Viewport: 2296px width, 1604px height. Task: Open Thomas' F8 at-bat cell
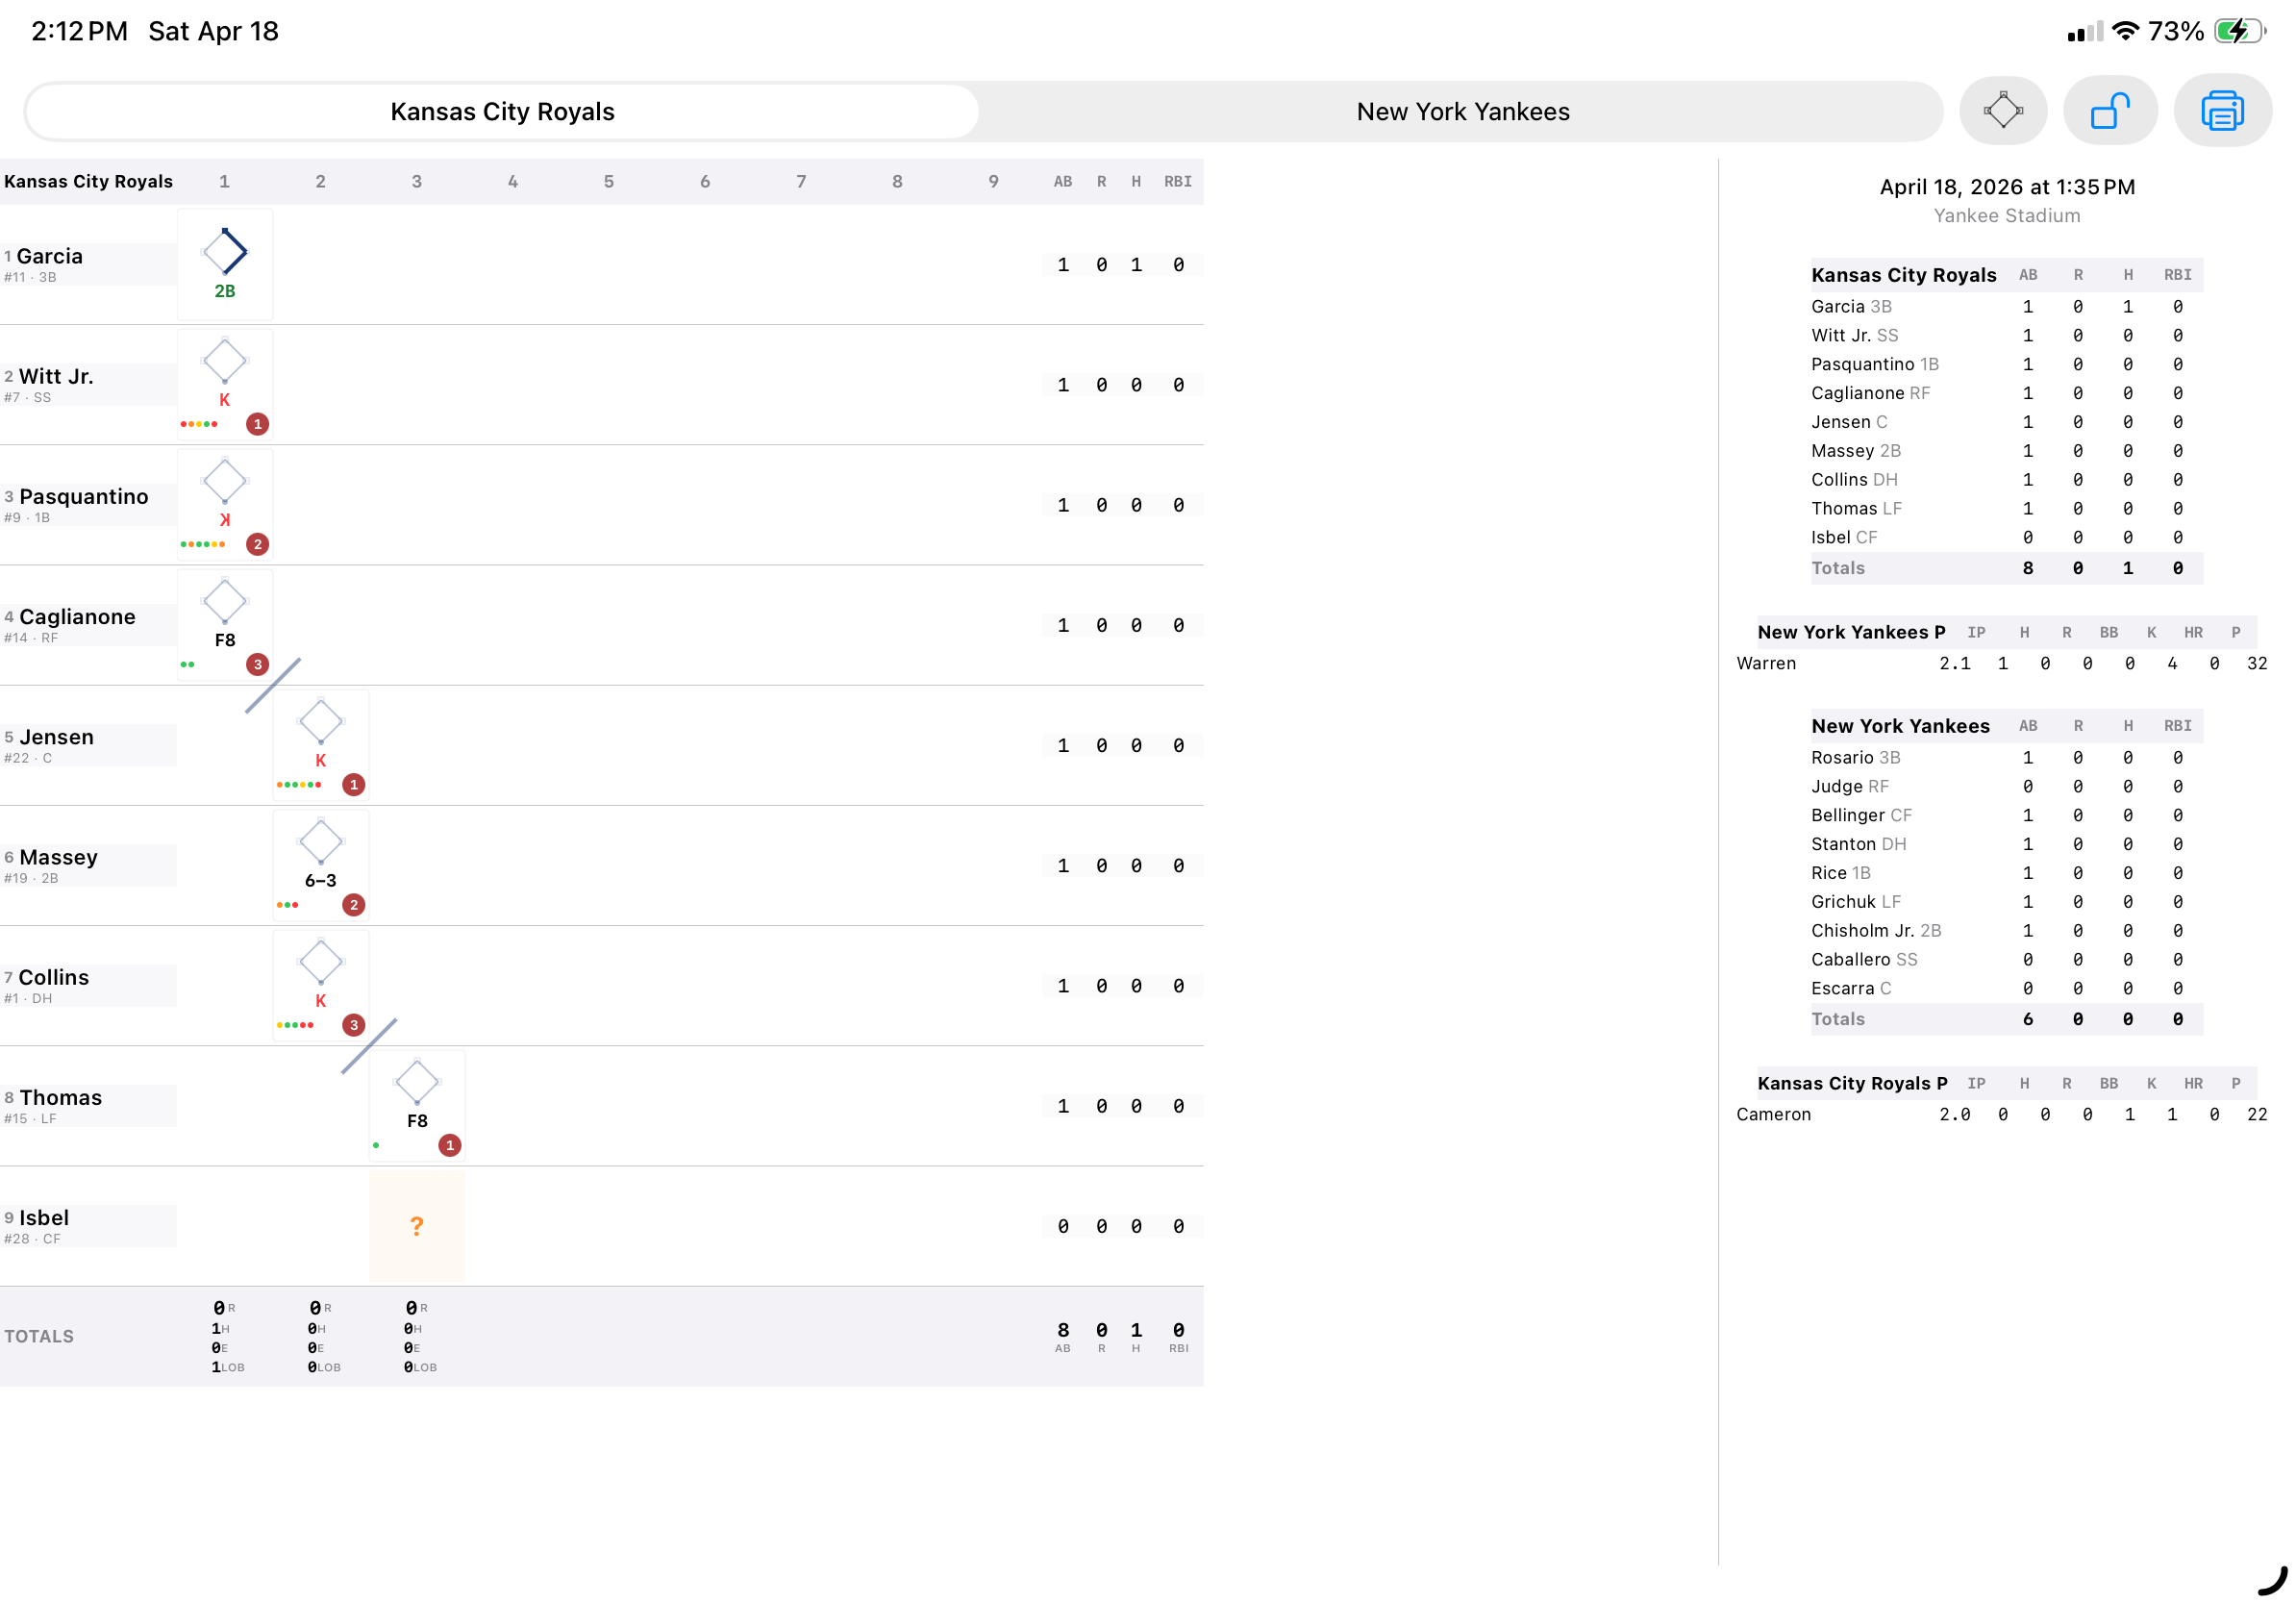click(417, 1105)
